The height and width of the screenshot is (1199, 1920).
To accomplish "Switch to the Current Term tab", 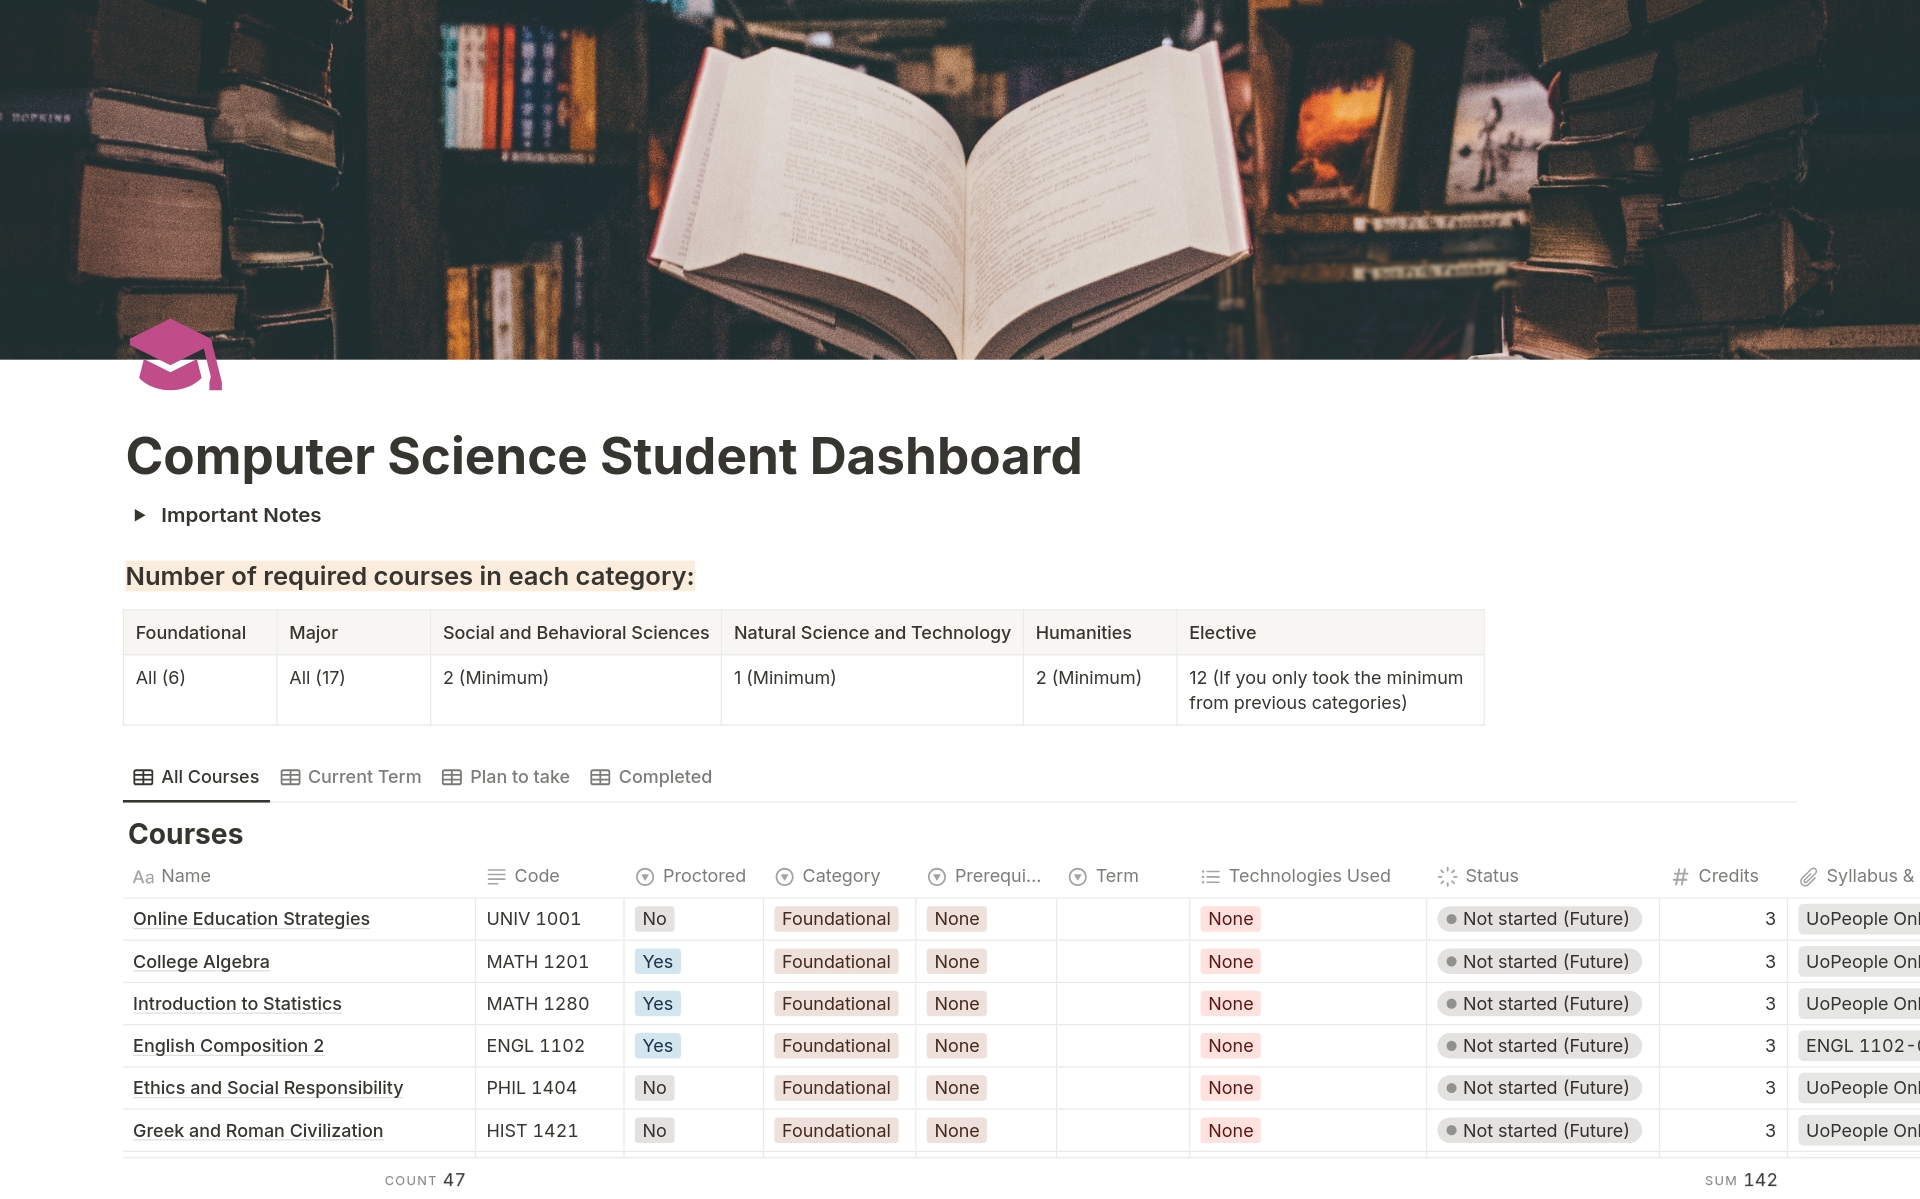I will click(x=351, y=777).
